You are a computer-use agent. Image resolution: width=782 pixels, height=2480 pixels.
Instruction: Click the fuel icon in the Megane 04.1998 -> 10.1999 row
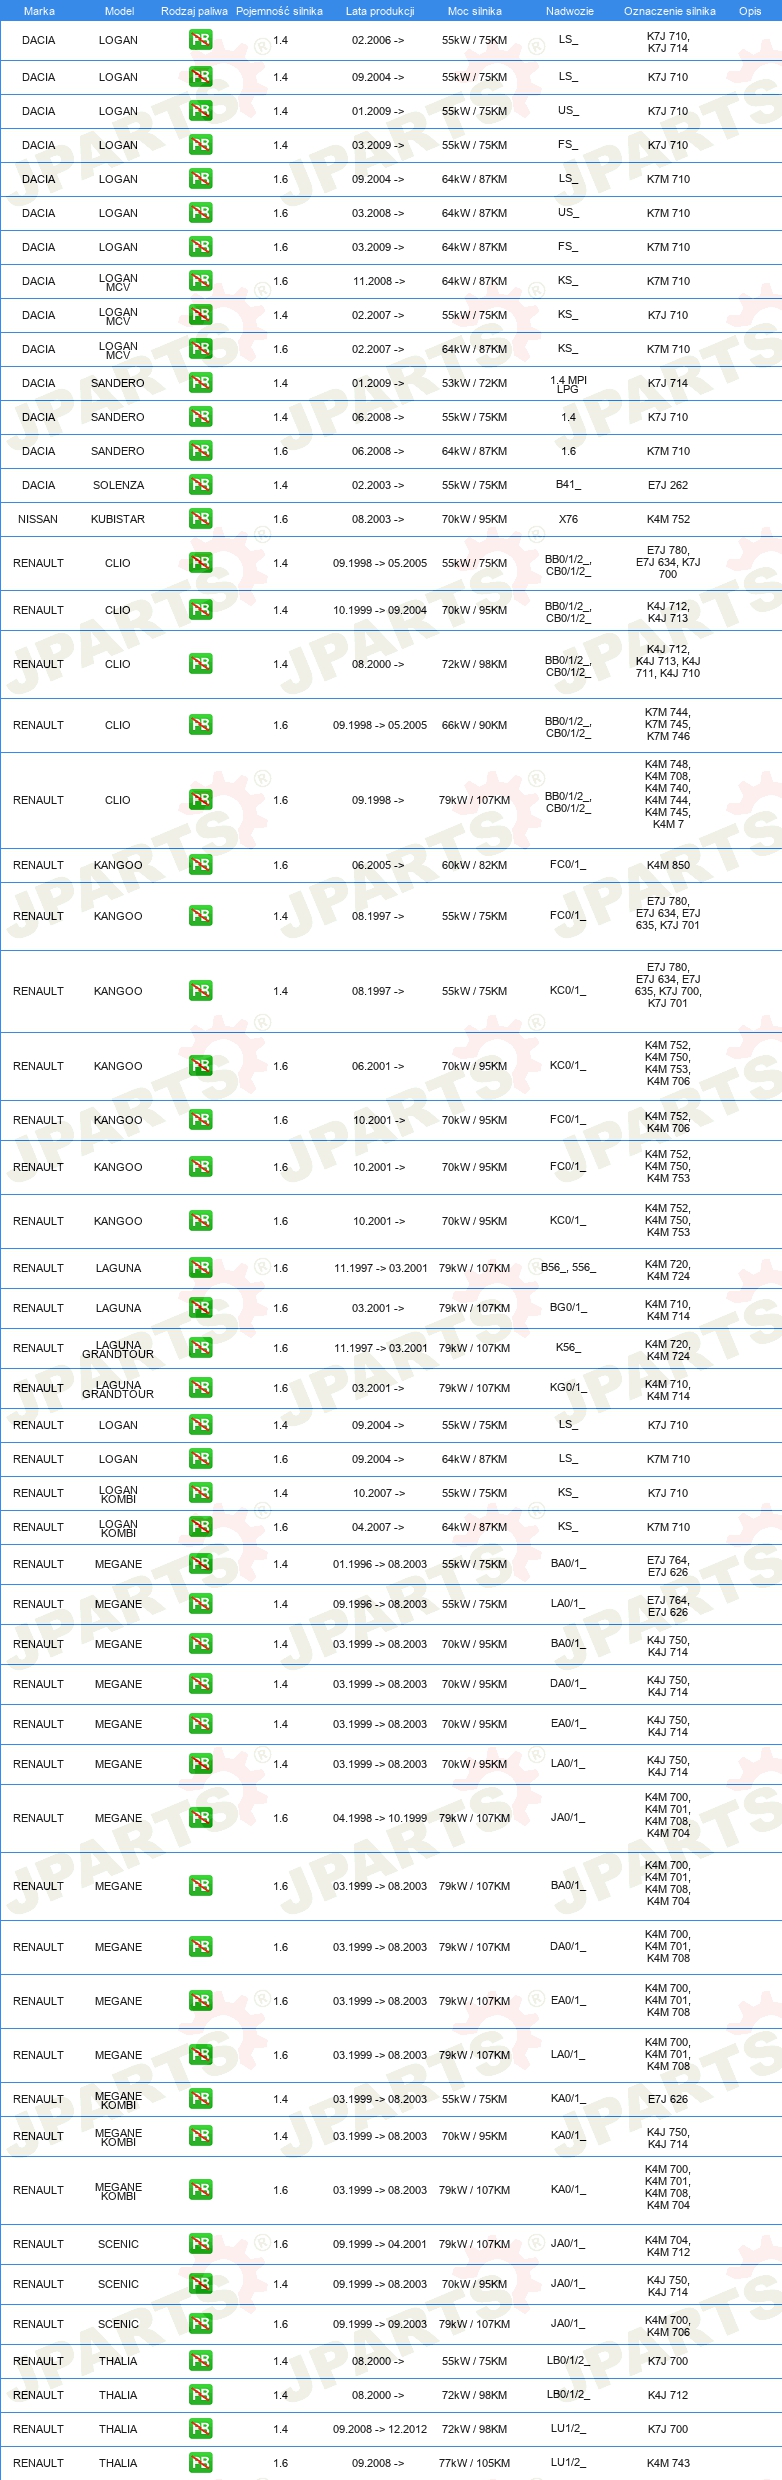pyautogui.click(x=200, y=1817)
